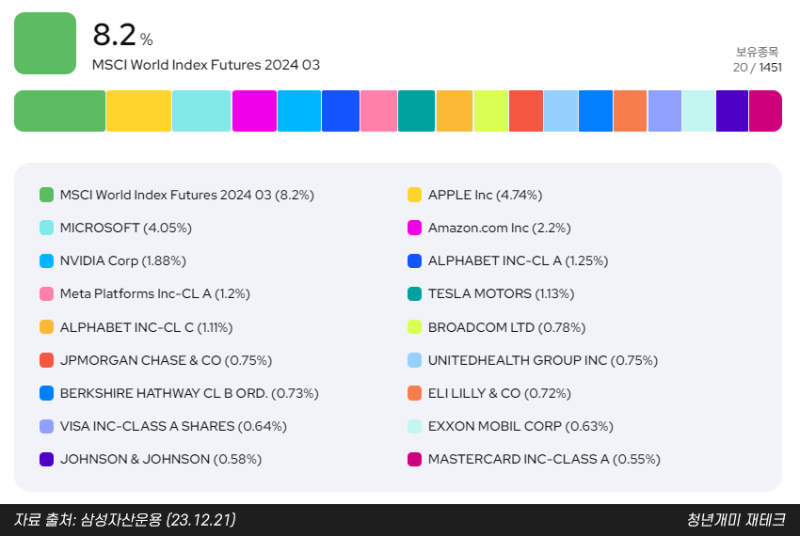Viewport: 800px width, 536px height.
Task: Click the crimson MASTERCARD INC-CLASS A legend swatch
Action: tap(414, 459)
